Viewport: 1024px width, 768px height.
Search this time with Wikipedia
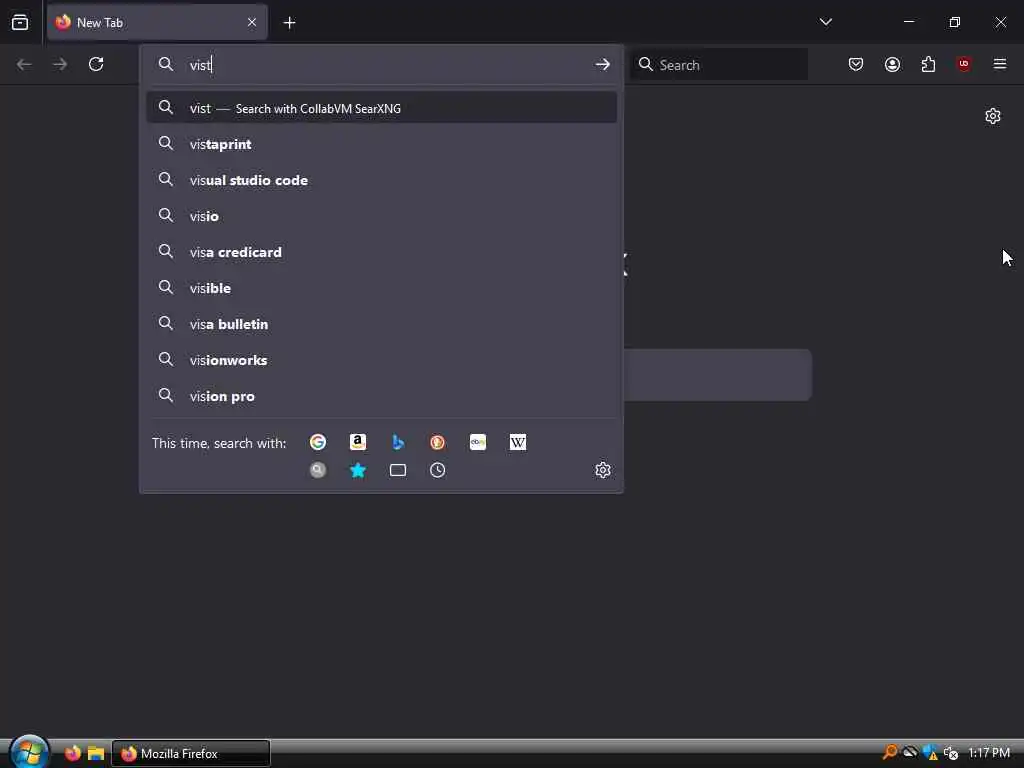pyautogui.click(x=518, y=442)
